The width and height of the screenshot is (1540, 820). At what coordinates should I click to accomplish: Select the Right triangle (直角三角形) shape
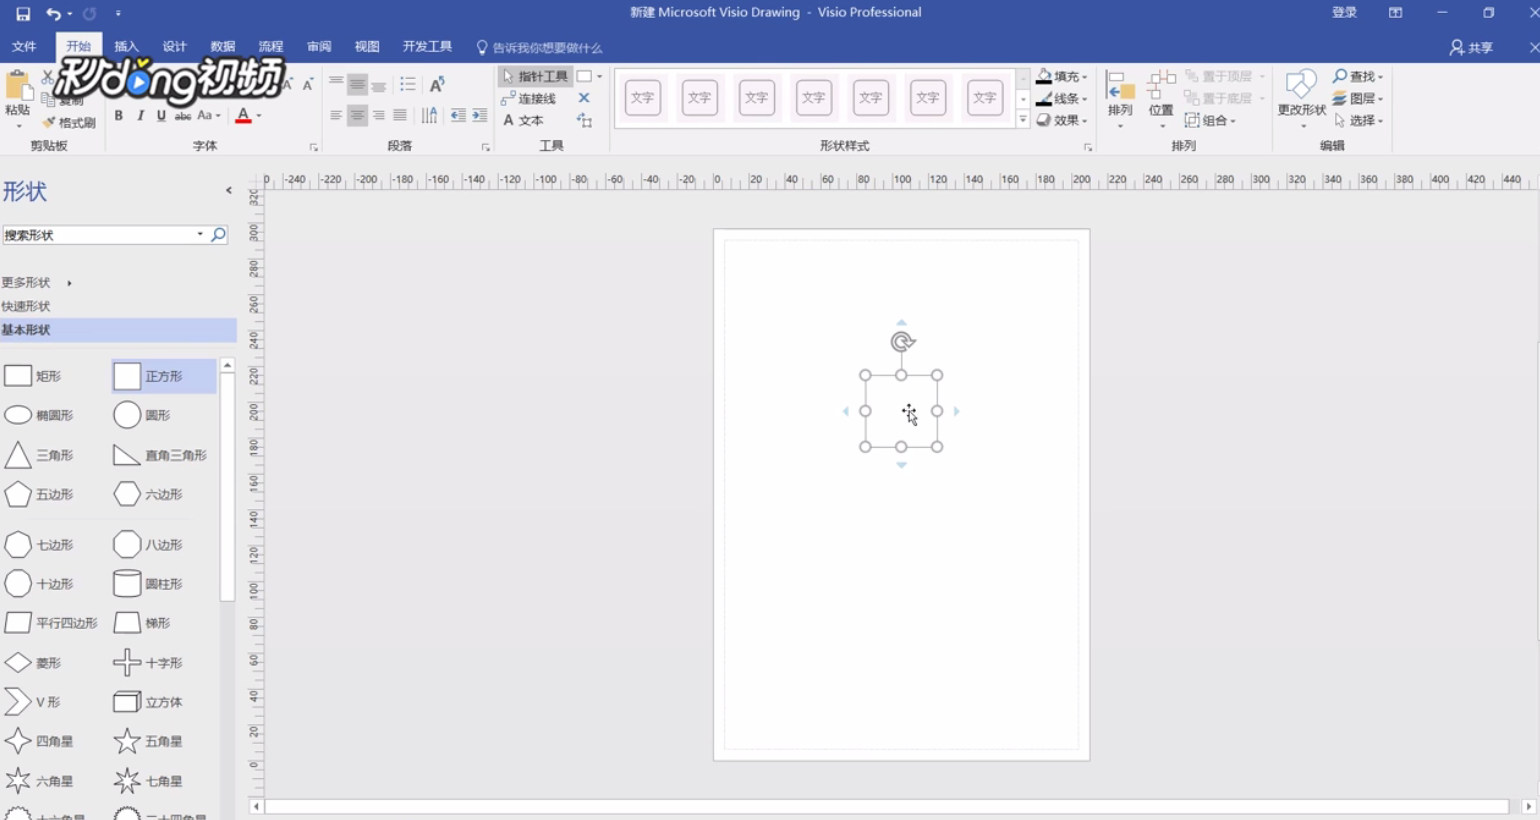point(161,455)
